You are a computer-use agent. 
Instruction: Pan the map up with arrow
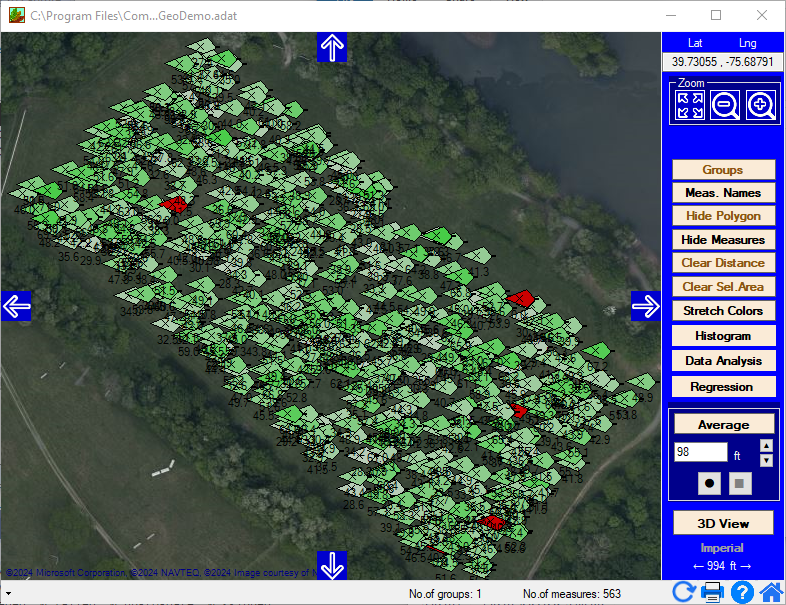point(332,47)
